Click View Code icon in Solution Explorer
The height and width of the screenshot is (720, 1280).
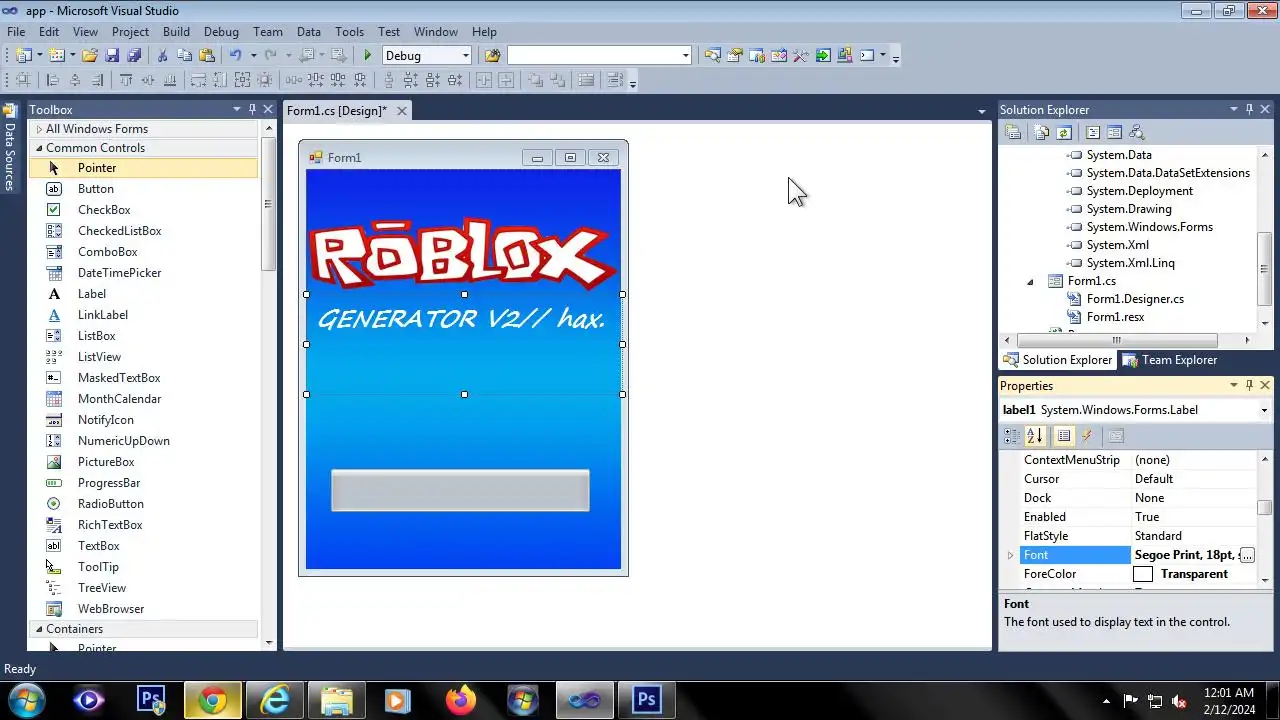pyautogui.click(x=1093, y=132)
